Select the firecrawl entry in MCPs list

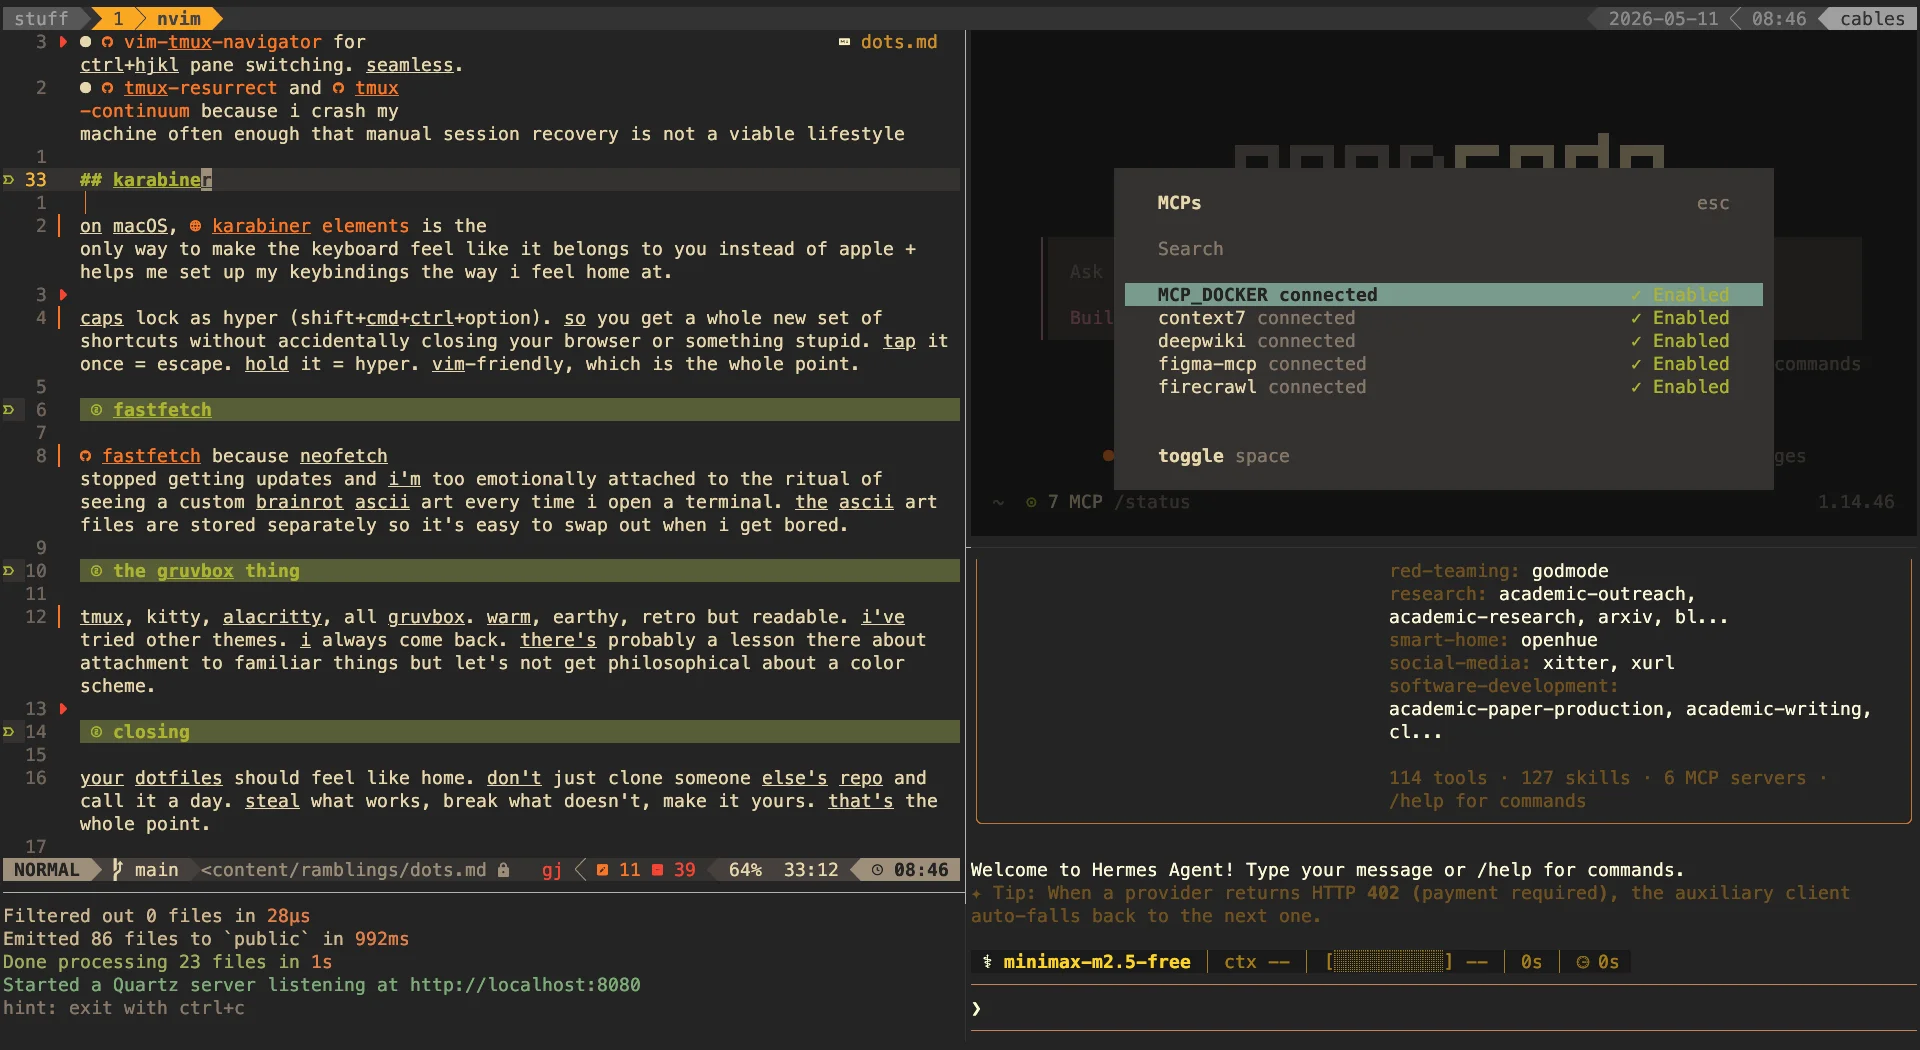pyautogui.click(x=1443, y=387)
